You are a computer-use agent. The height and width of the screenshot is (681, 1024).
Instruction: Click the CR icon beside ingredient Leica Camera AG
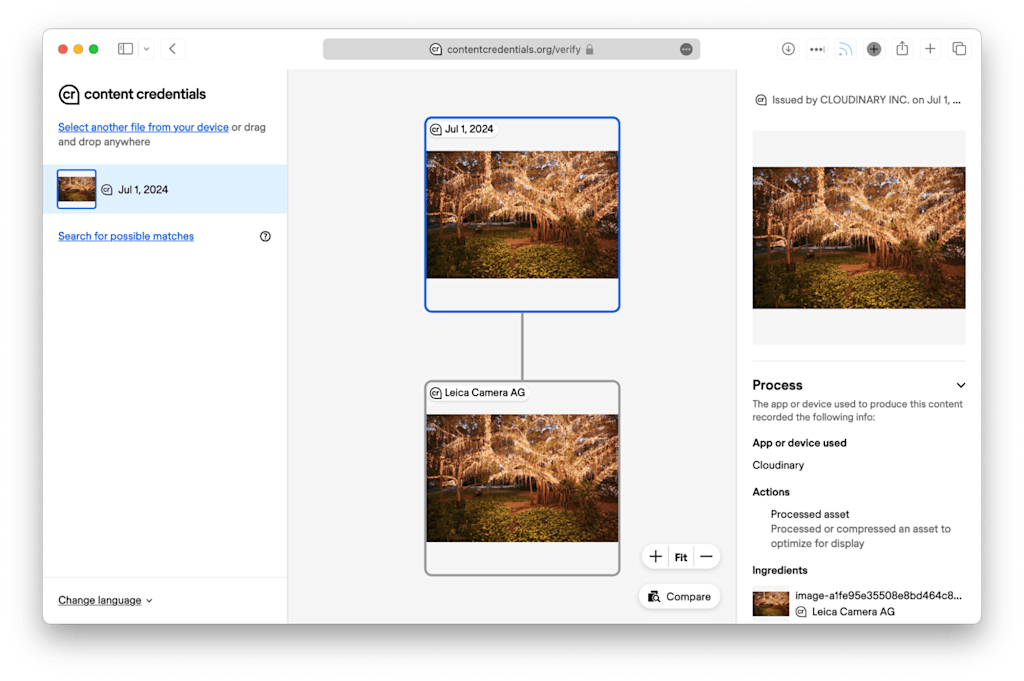coord(801,612)
